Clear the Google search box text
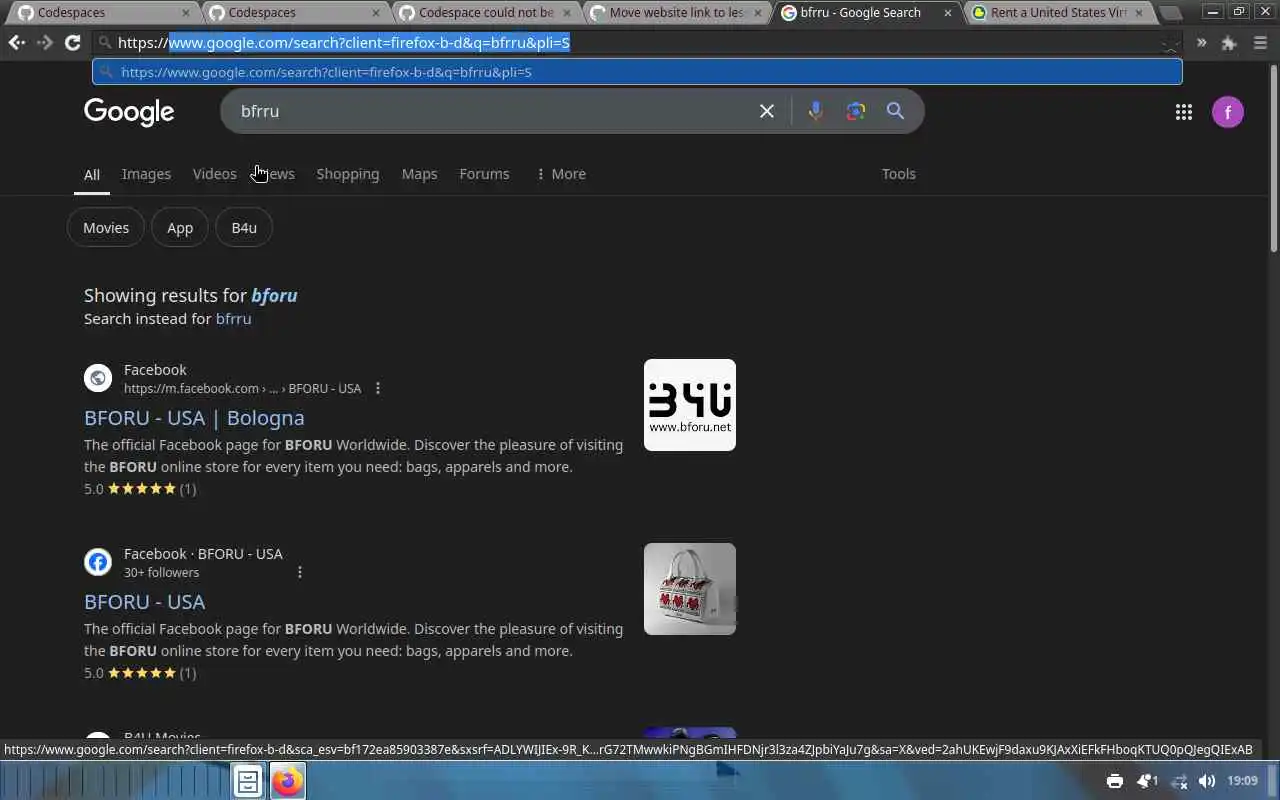Viewport: 1280px width, 800px height. click(767, 111)
